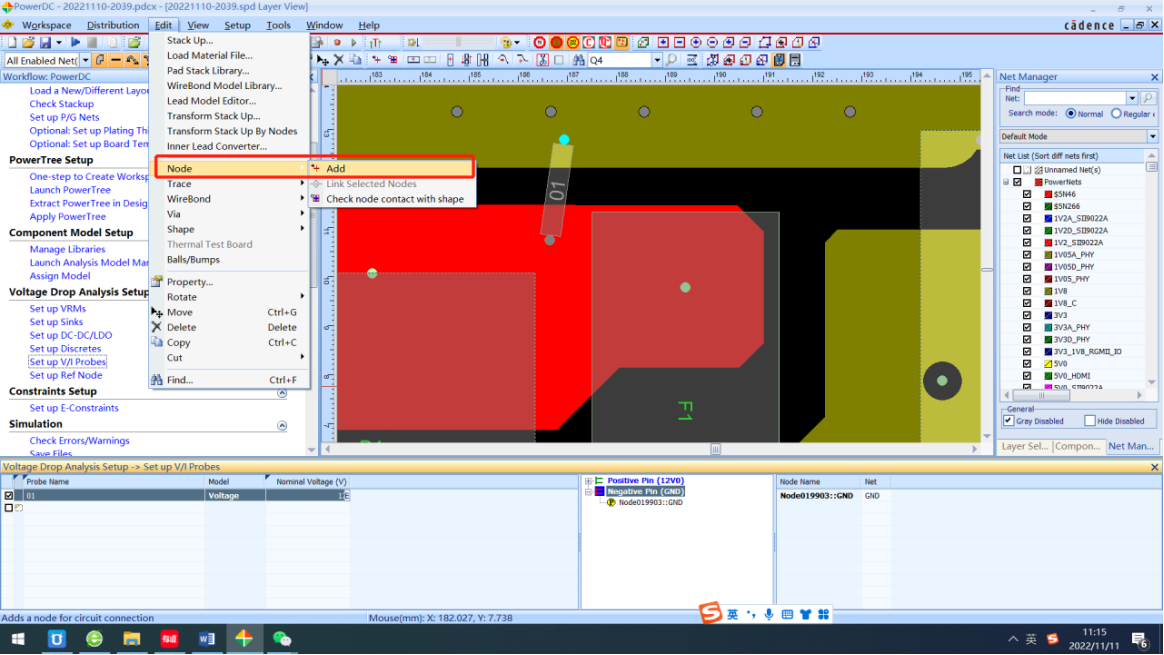
Task: Open the Q4 layer dropdown arrow
Action: click(657, 60)
